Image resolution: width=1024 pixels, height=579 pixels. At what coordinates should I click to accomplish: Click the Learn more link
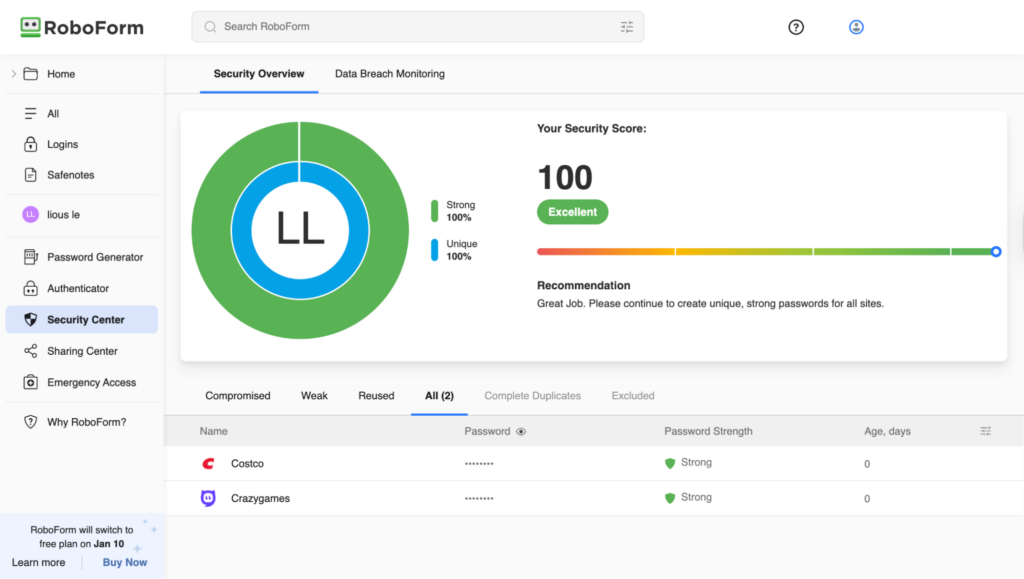(39, 562)
